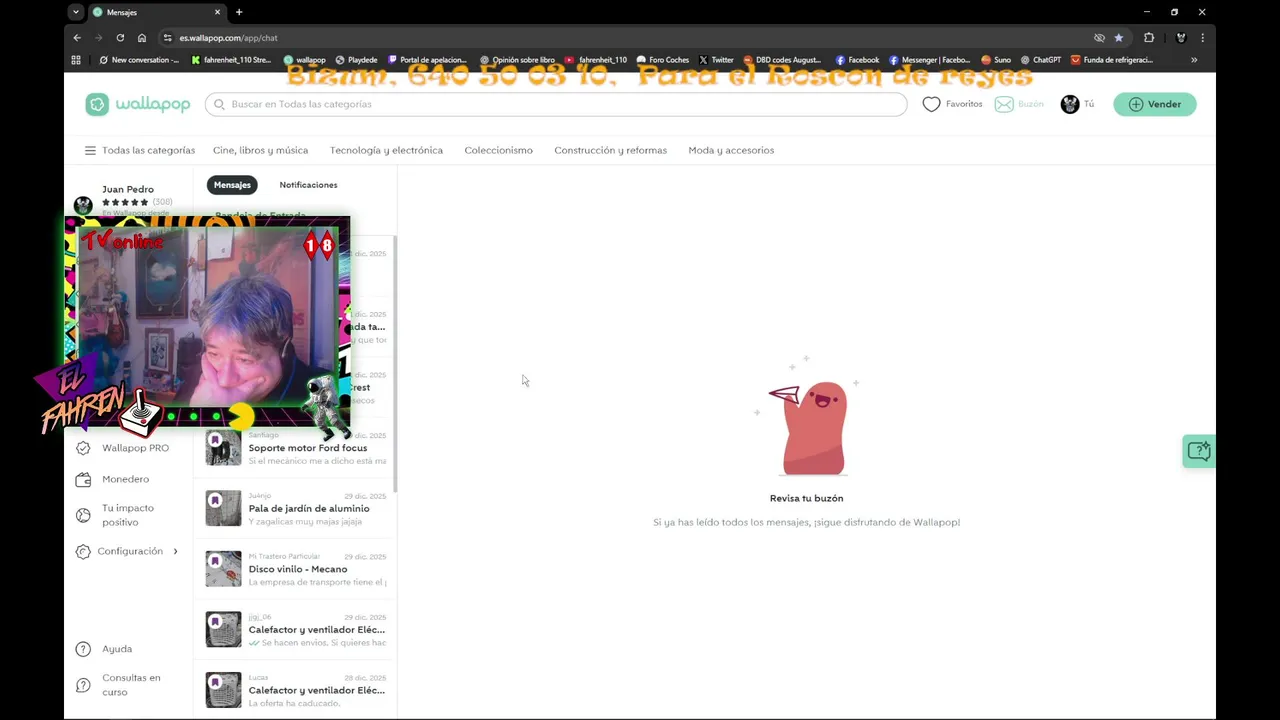Open Opinión sobre libro bookmark
This screenshot has width=1280, height=720.
point(517,60)
